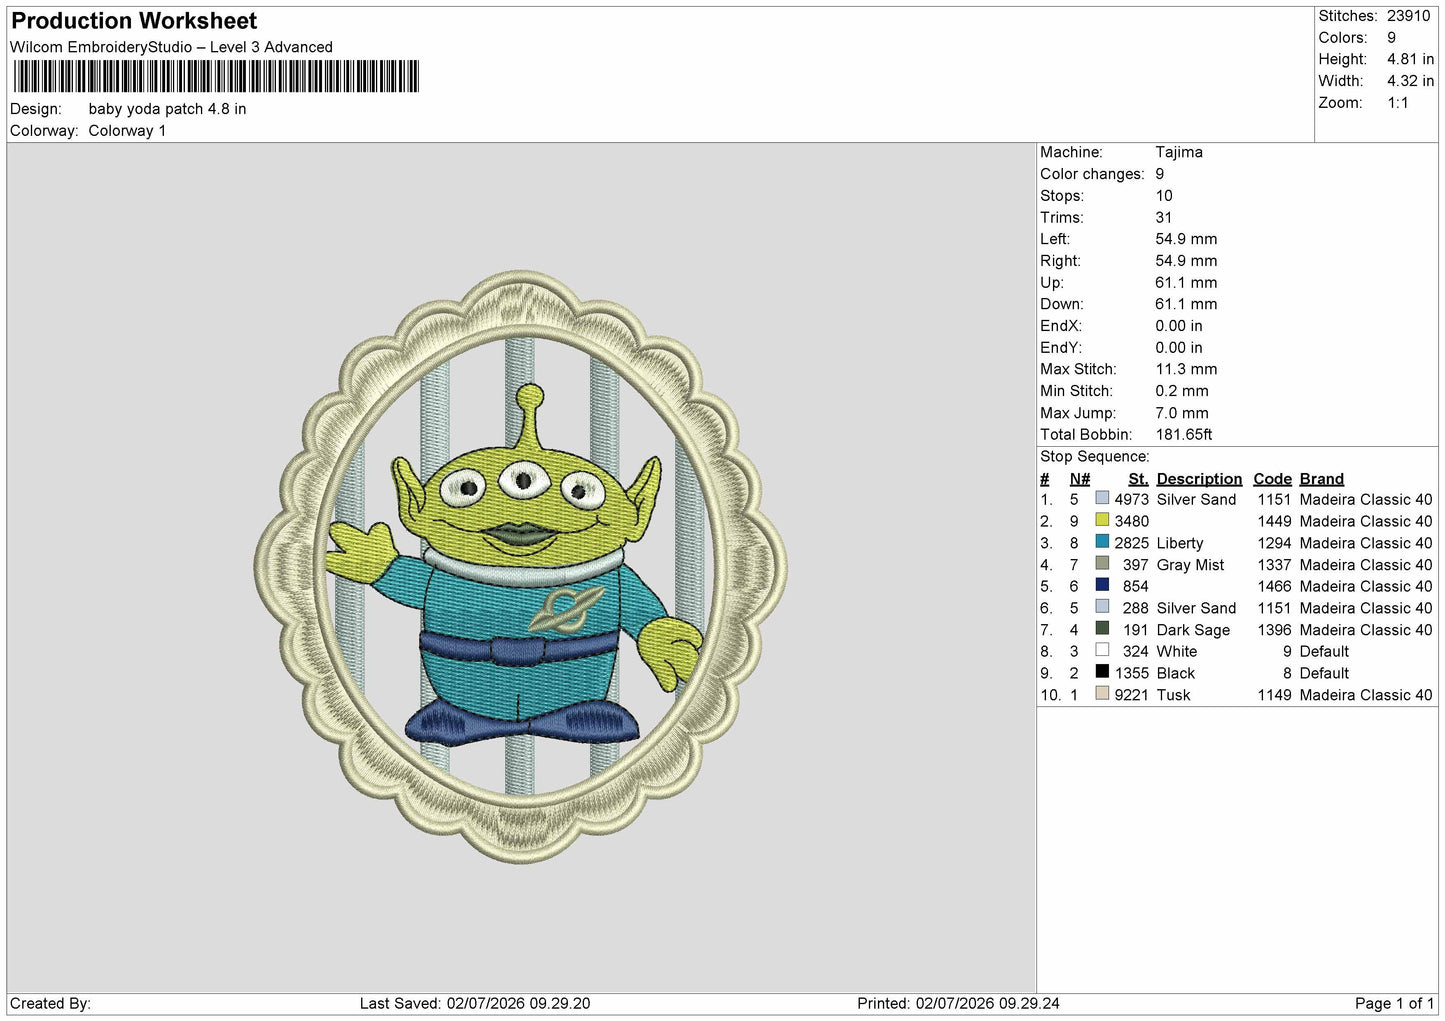
Task: Click the Trims value 31
Action: tap(1164, 218)
